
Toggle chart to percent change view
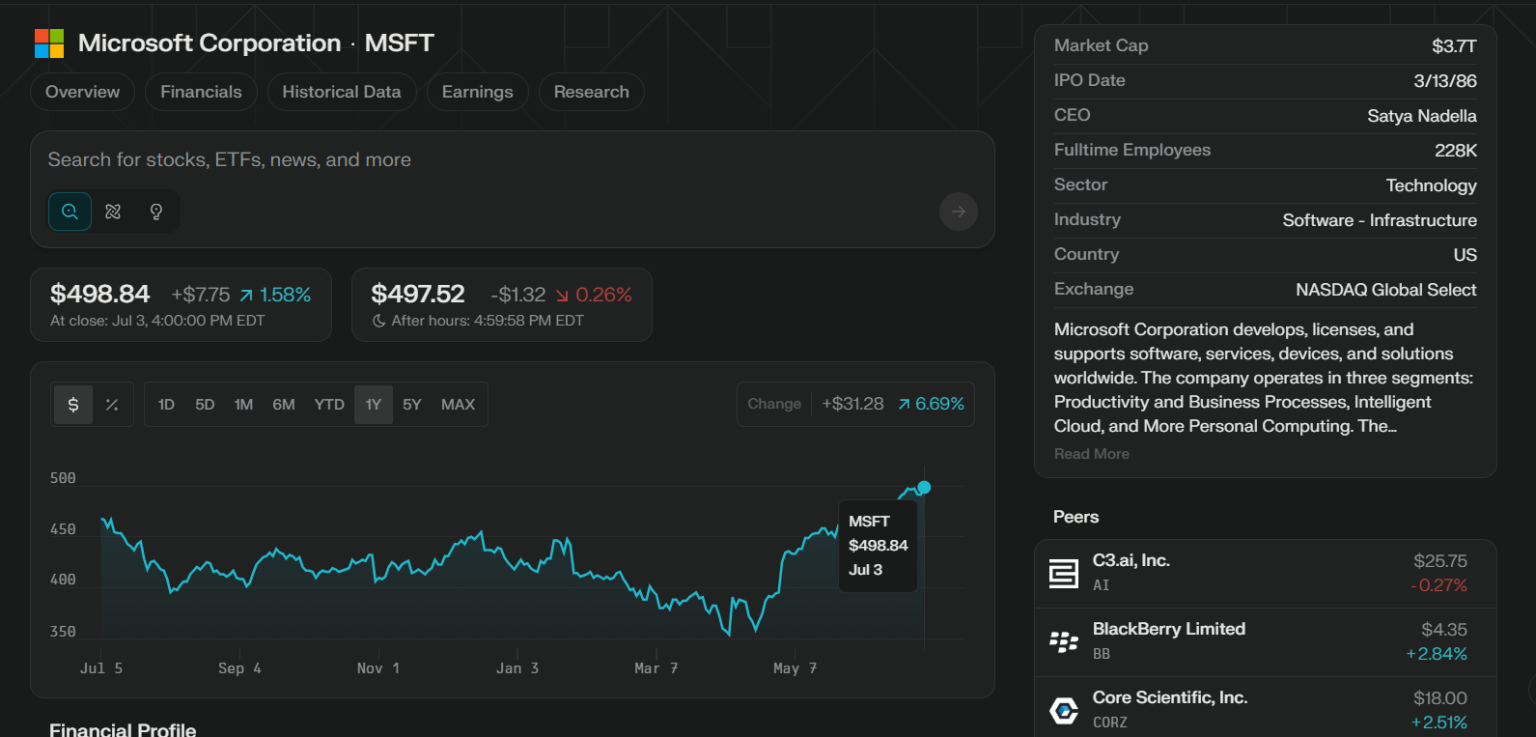112,404
